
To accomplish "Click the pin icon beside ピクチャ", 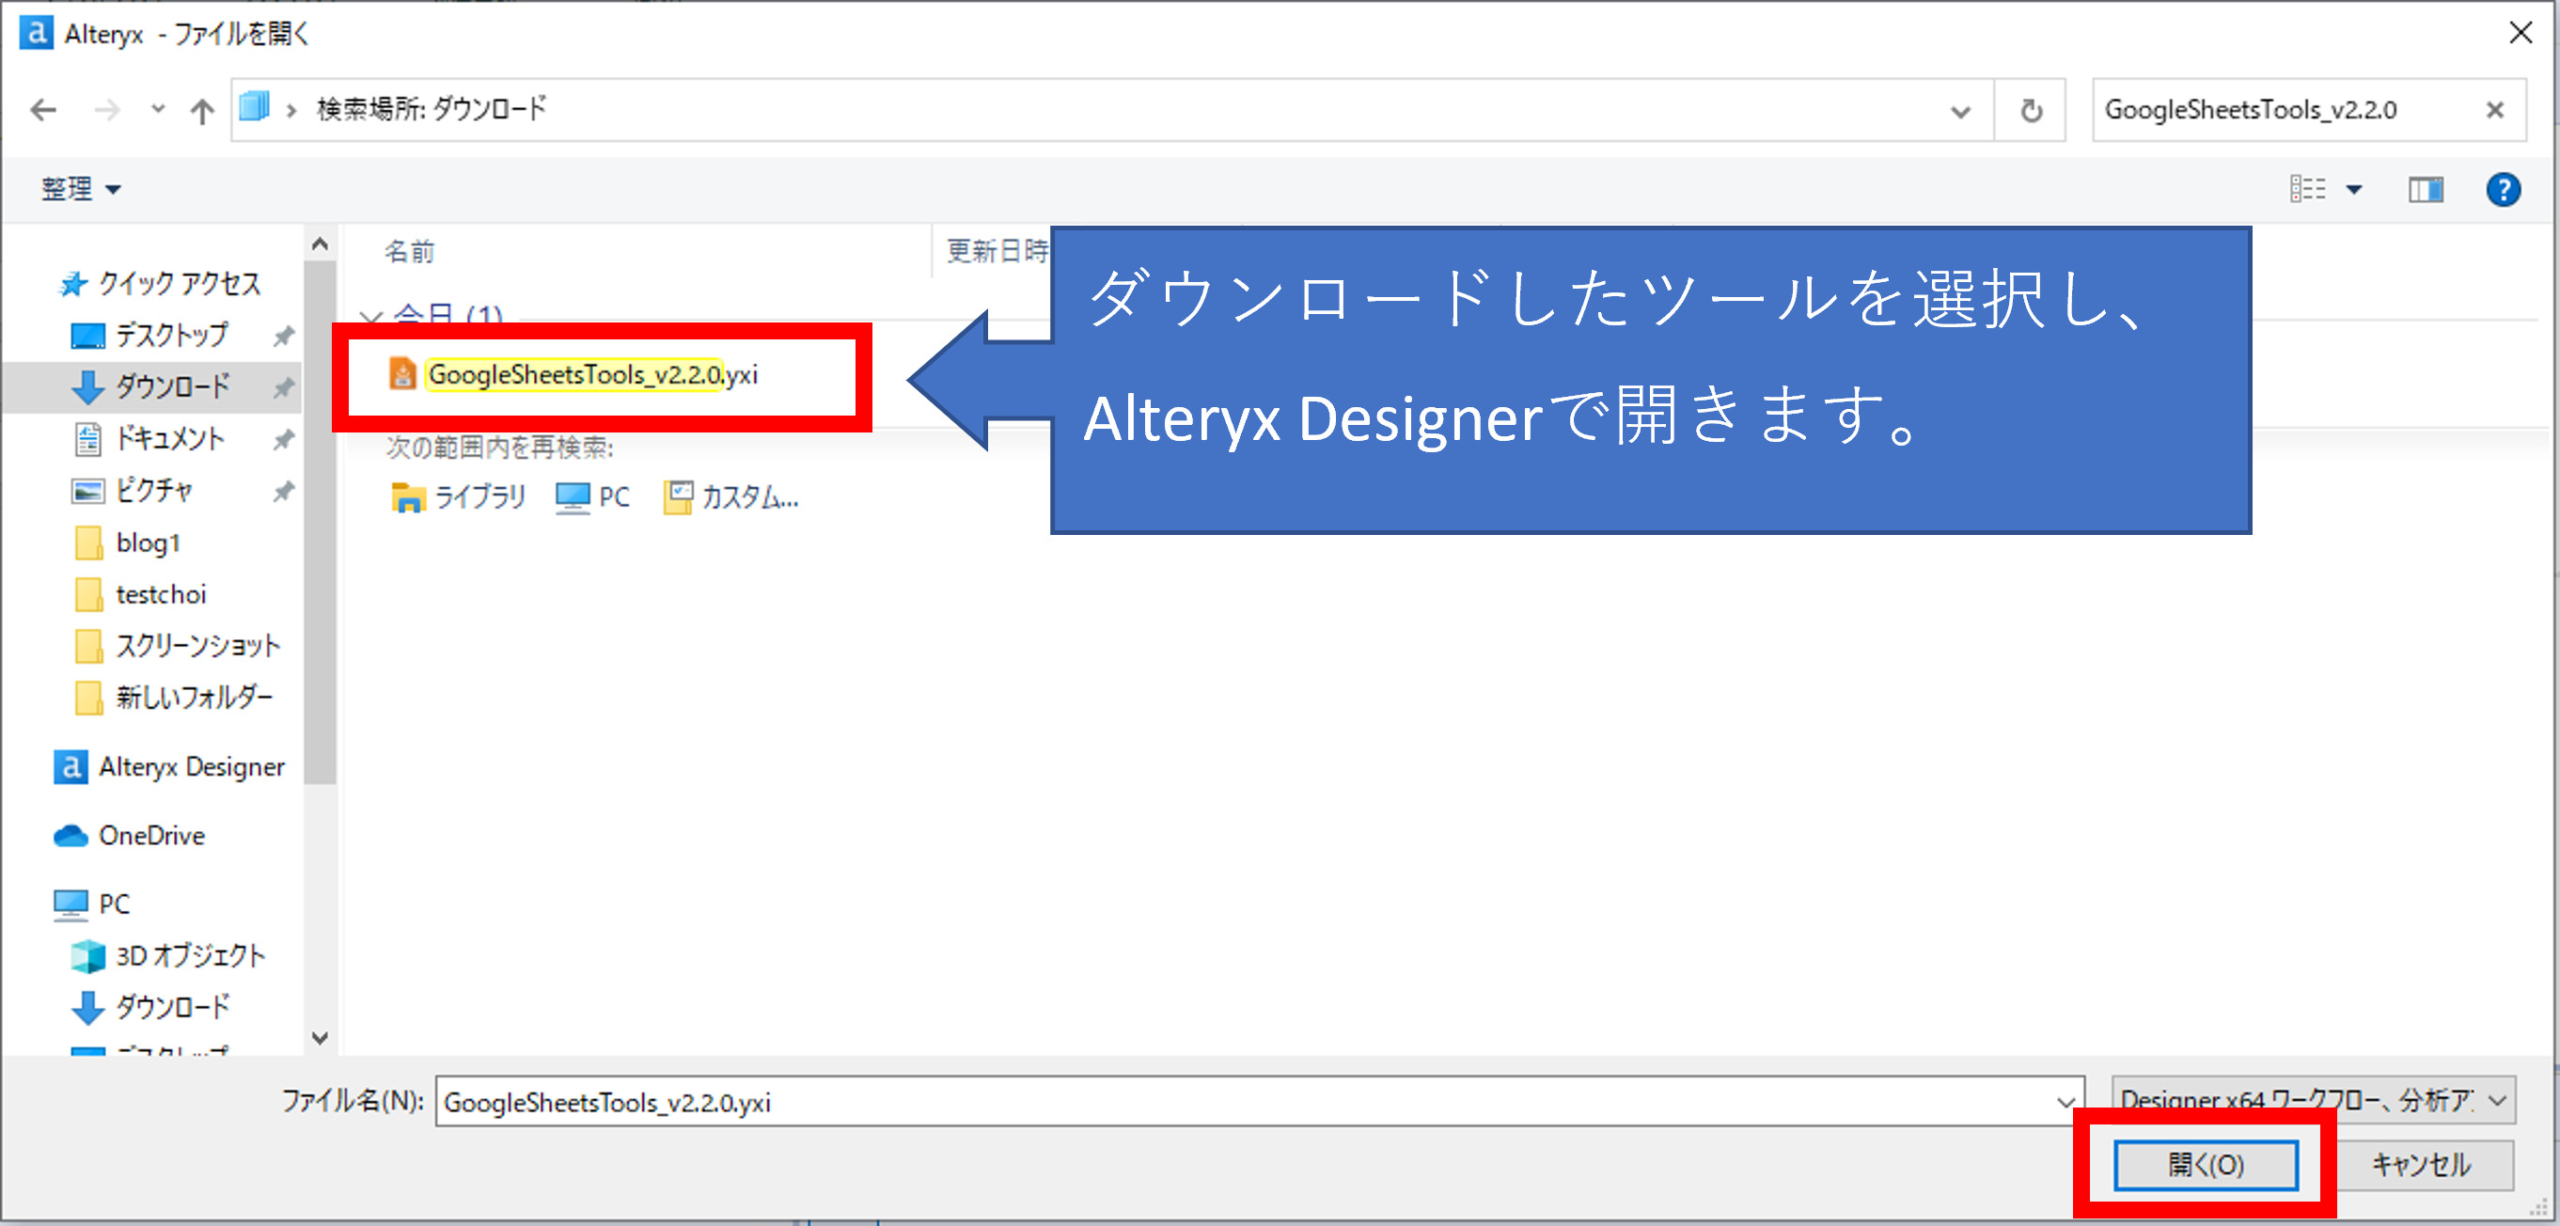I will coord(284,491).
